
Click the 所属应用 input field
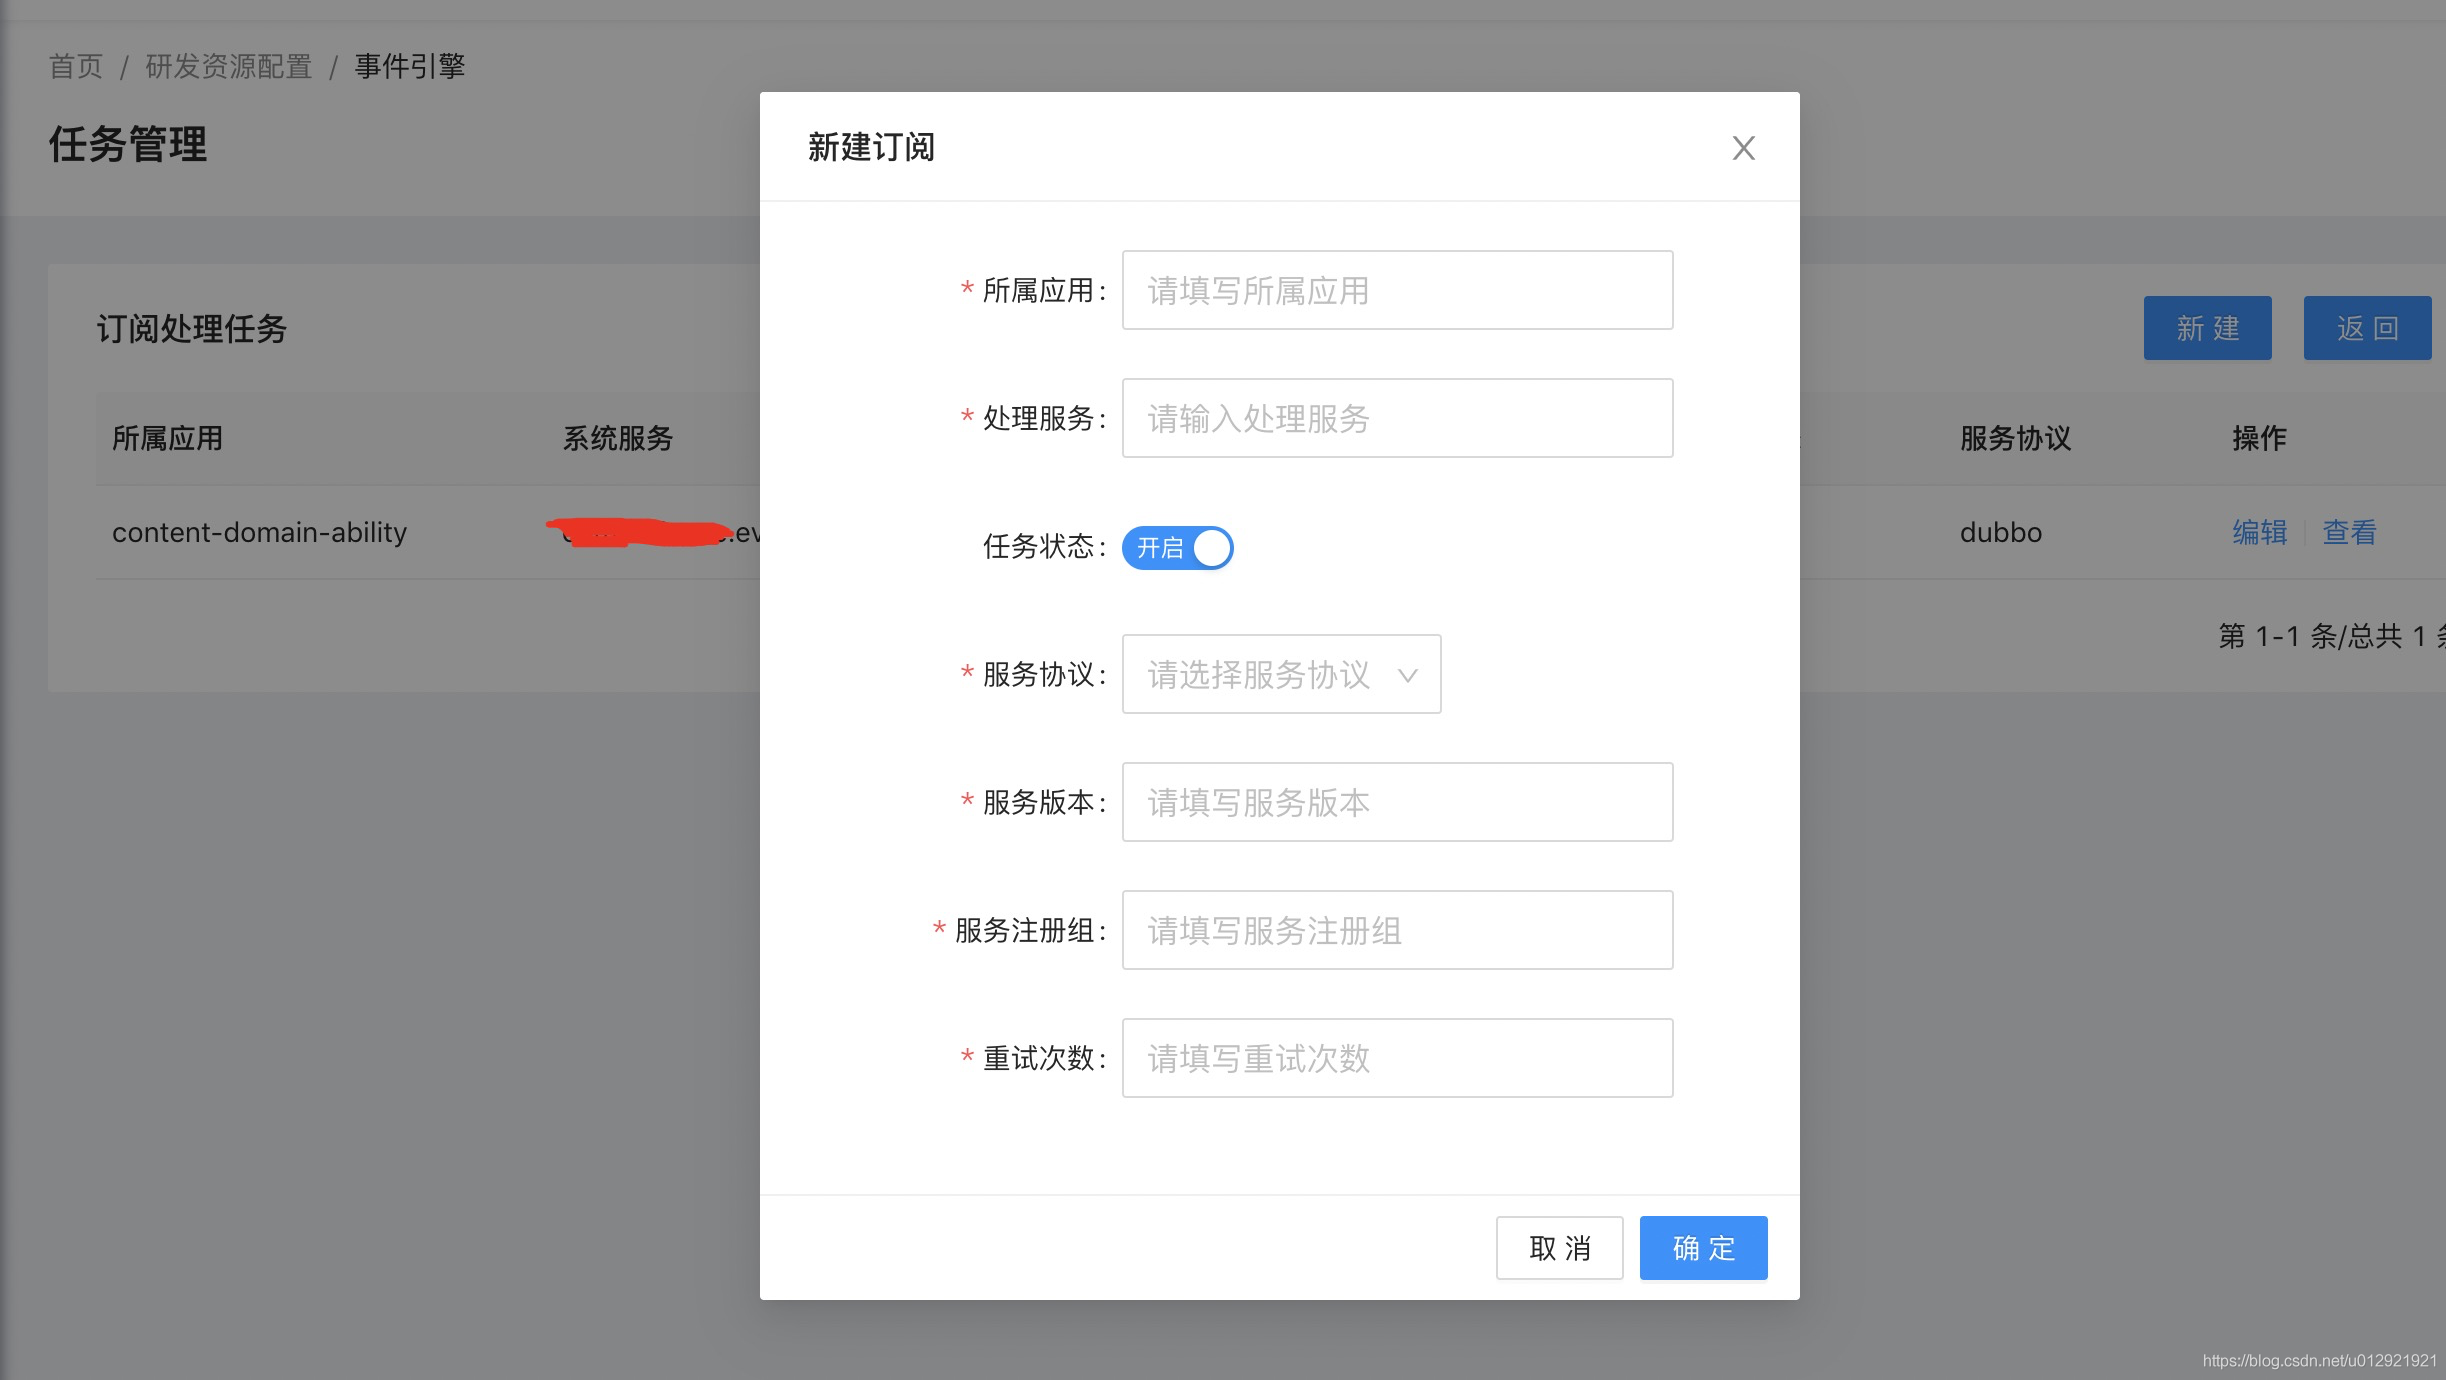pyautogui.click(x=1397, y=291)
